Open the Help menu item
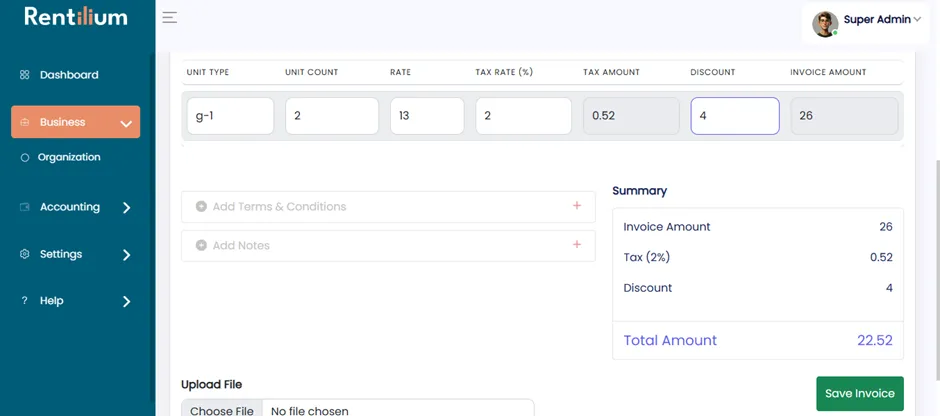Viewport: 940px width, 416px height. [52, 301]
